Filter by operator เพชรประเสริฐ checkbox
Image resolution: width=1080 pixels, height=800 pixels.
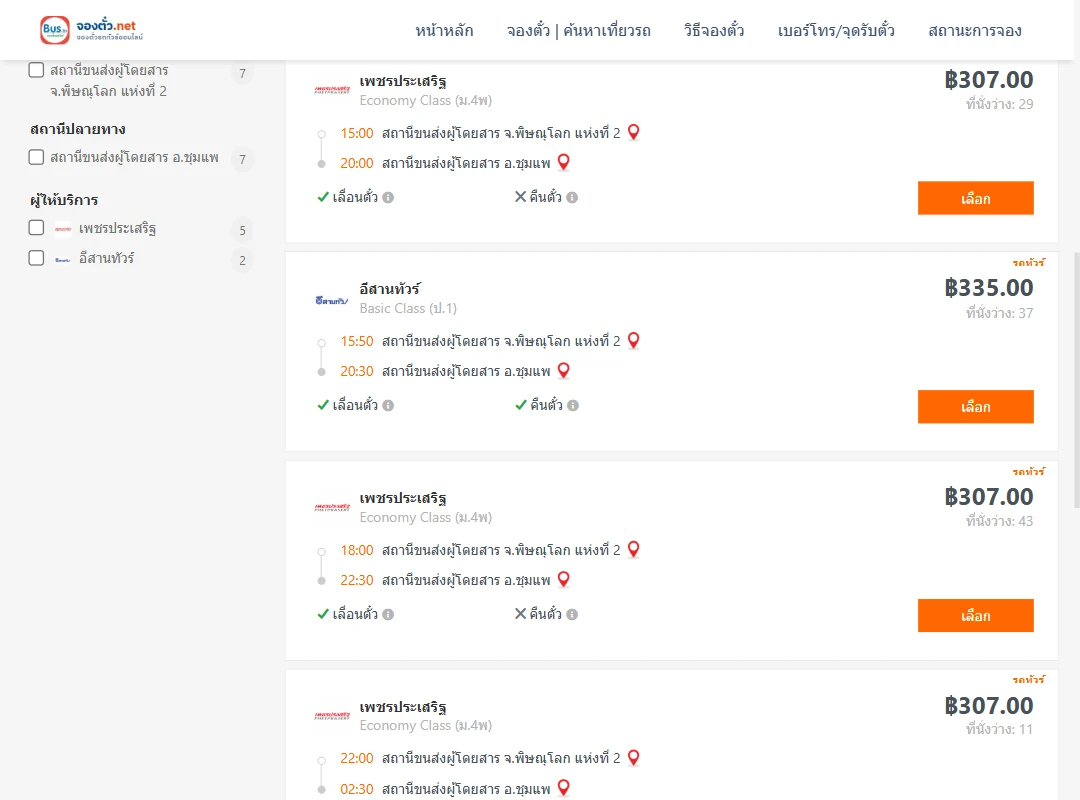pyautogui.click(x=37, y=227)
